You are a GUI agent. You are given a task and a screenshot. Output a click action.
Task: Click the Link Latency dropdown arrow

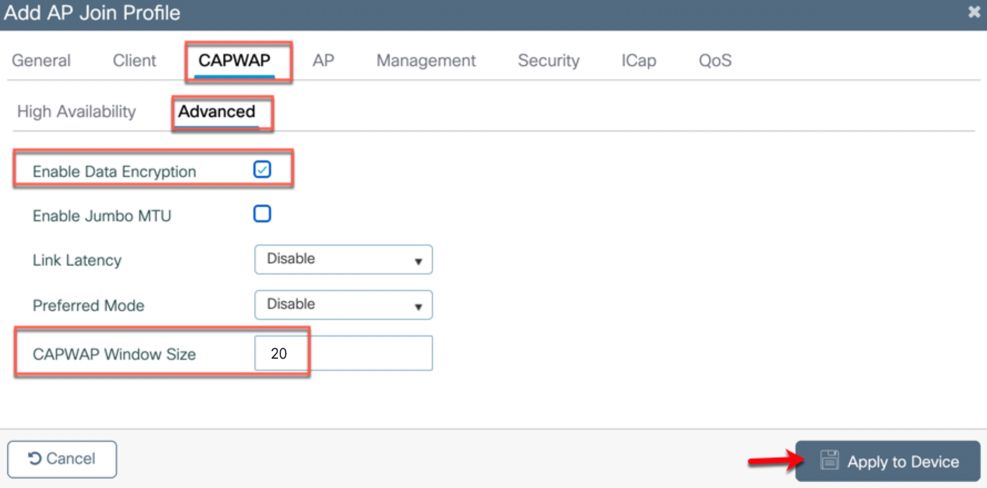(418, 262)
